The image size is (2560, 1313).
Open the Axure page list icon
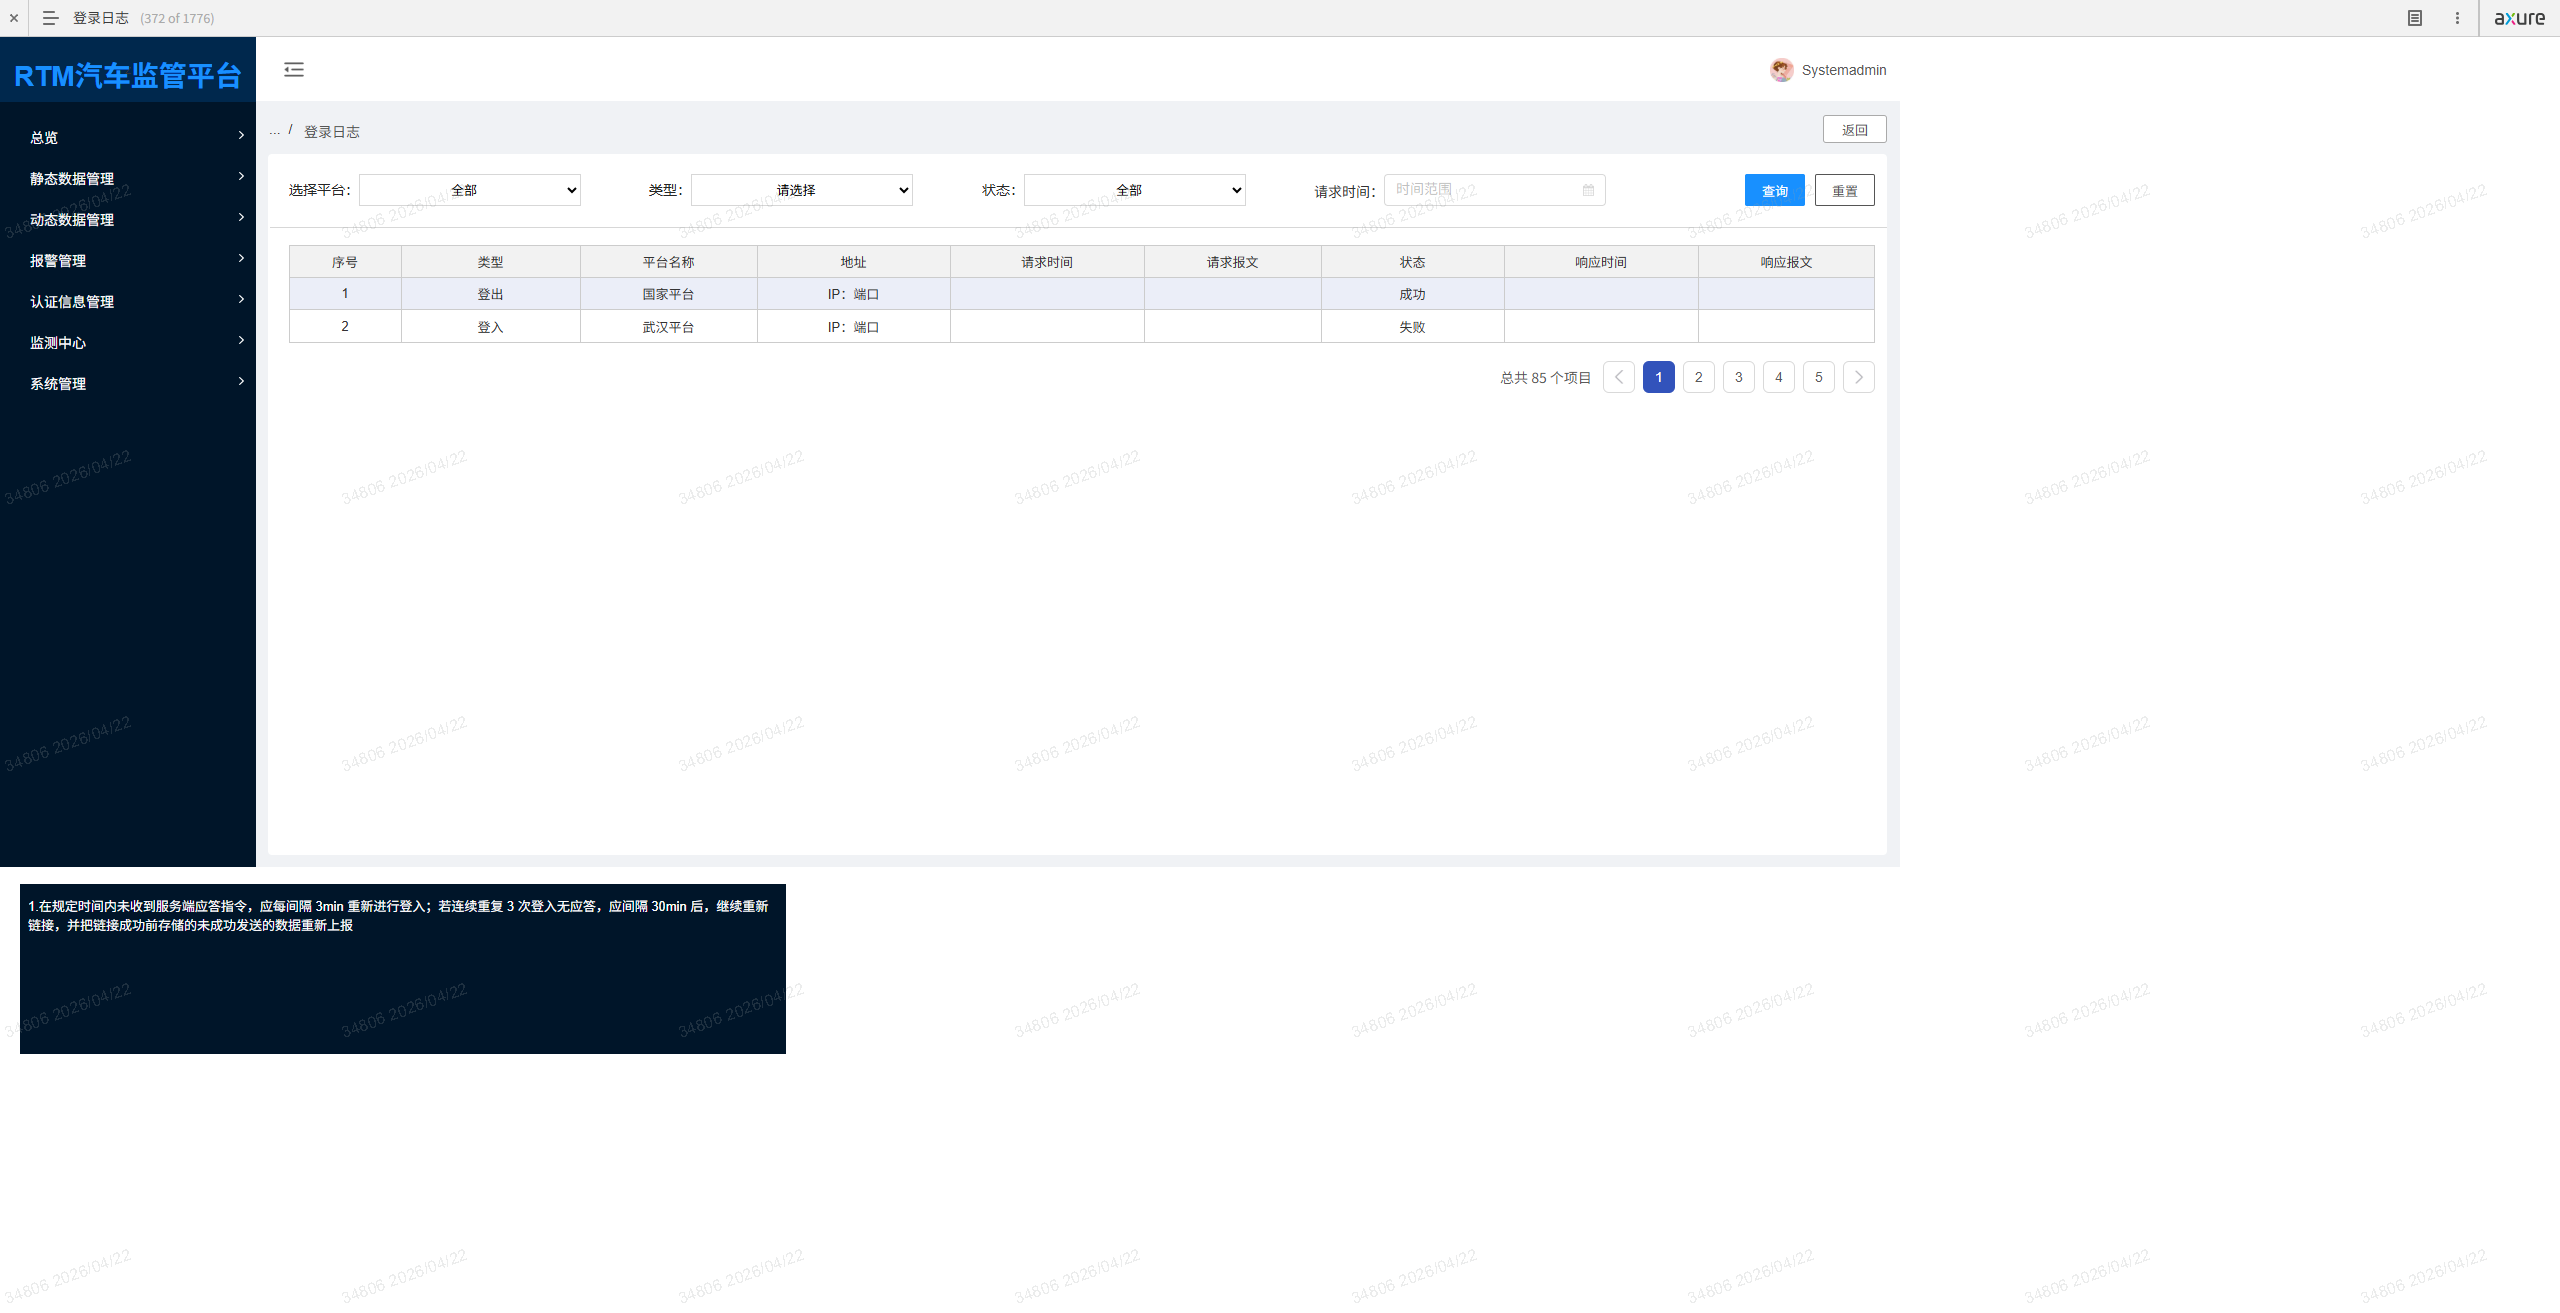pos(50,18)
